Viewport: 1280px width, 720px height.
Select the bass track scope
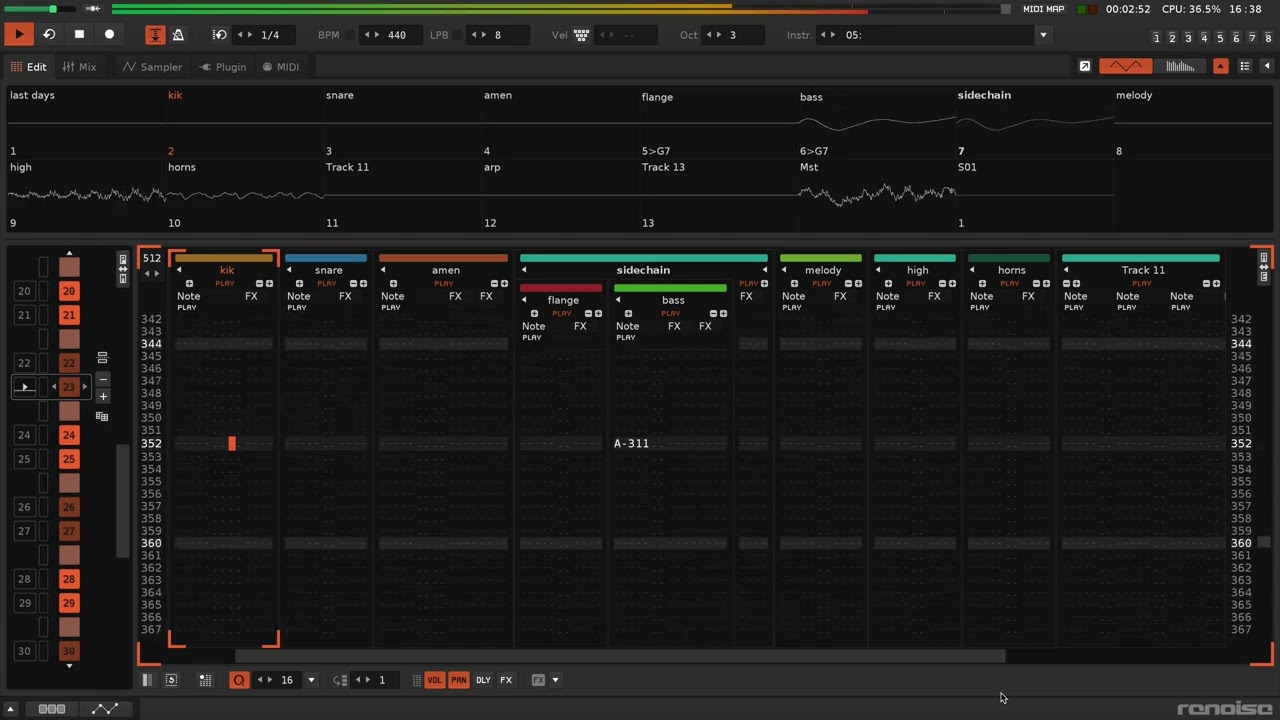pyautogui.click(x=875, y=122)
